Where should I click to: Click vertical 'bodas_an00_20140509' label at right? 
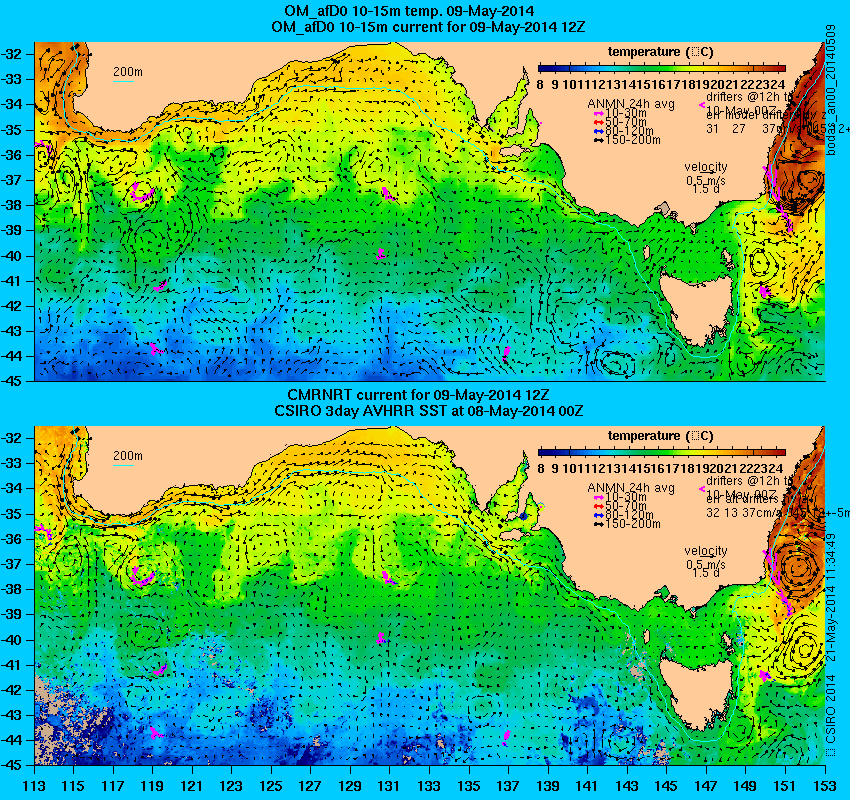click(831, 90)
